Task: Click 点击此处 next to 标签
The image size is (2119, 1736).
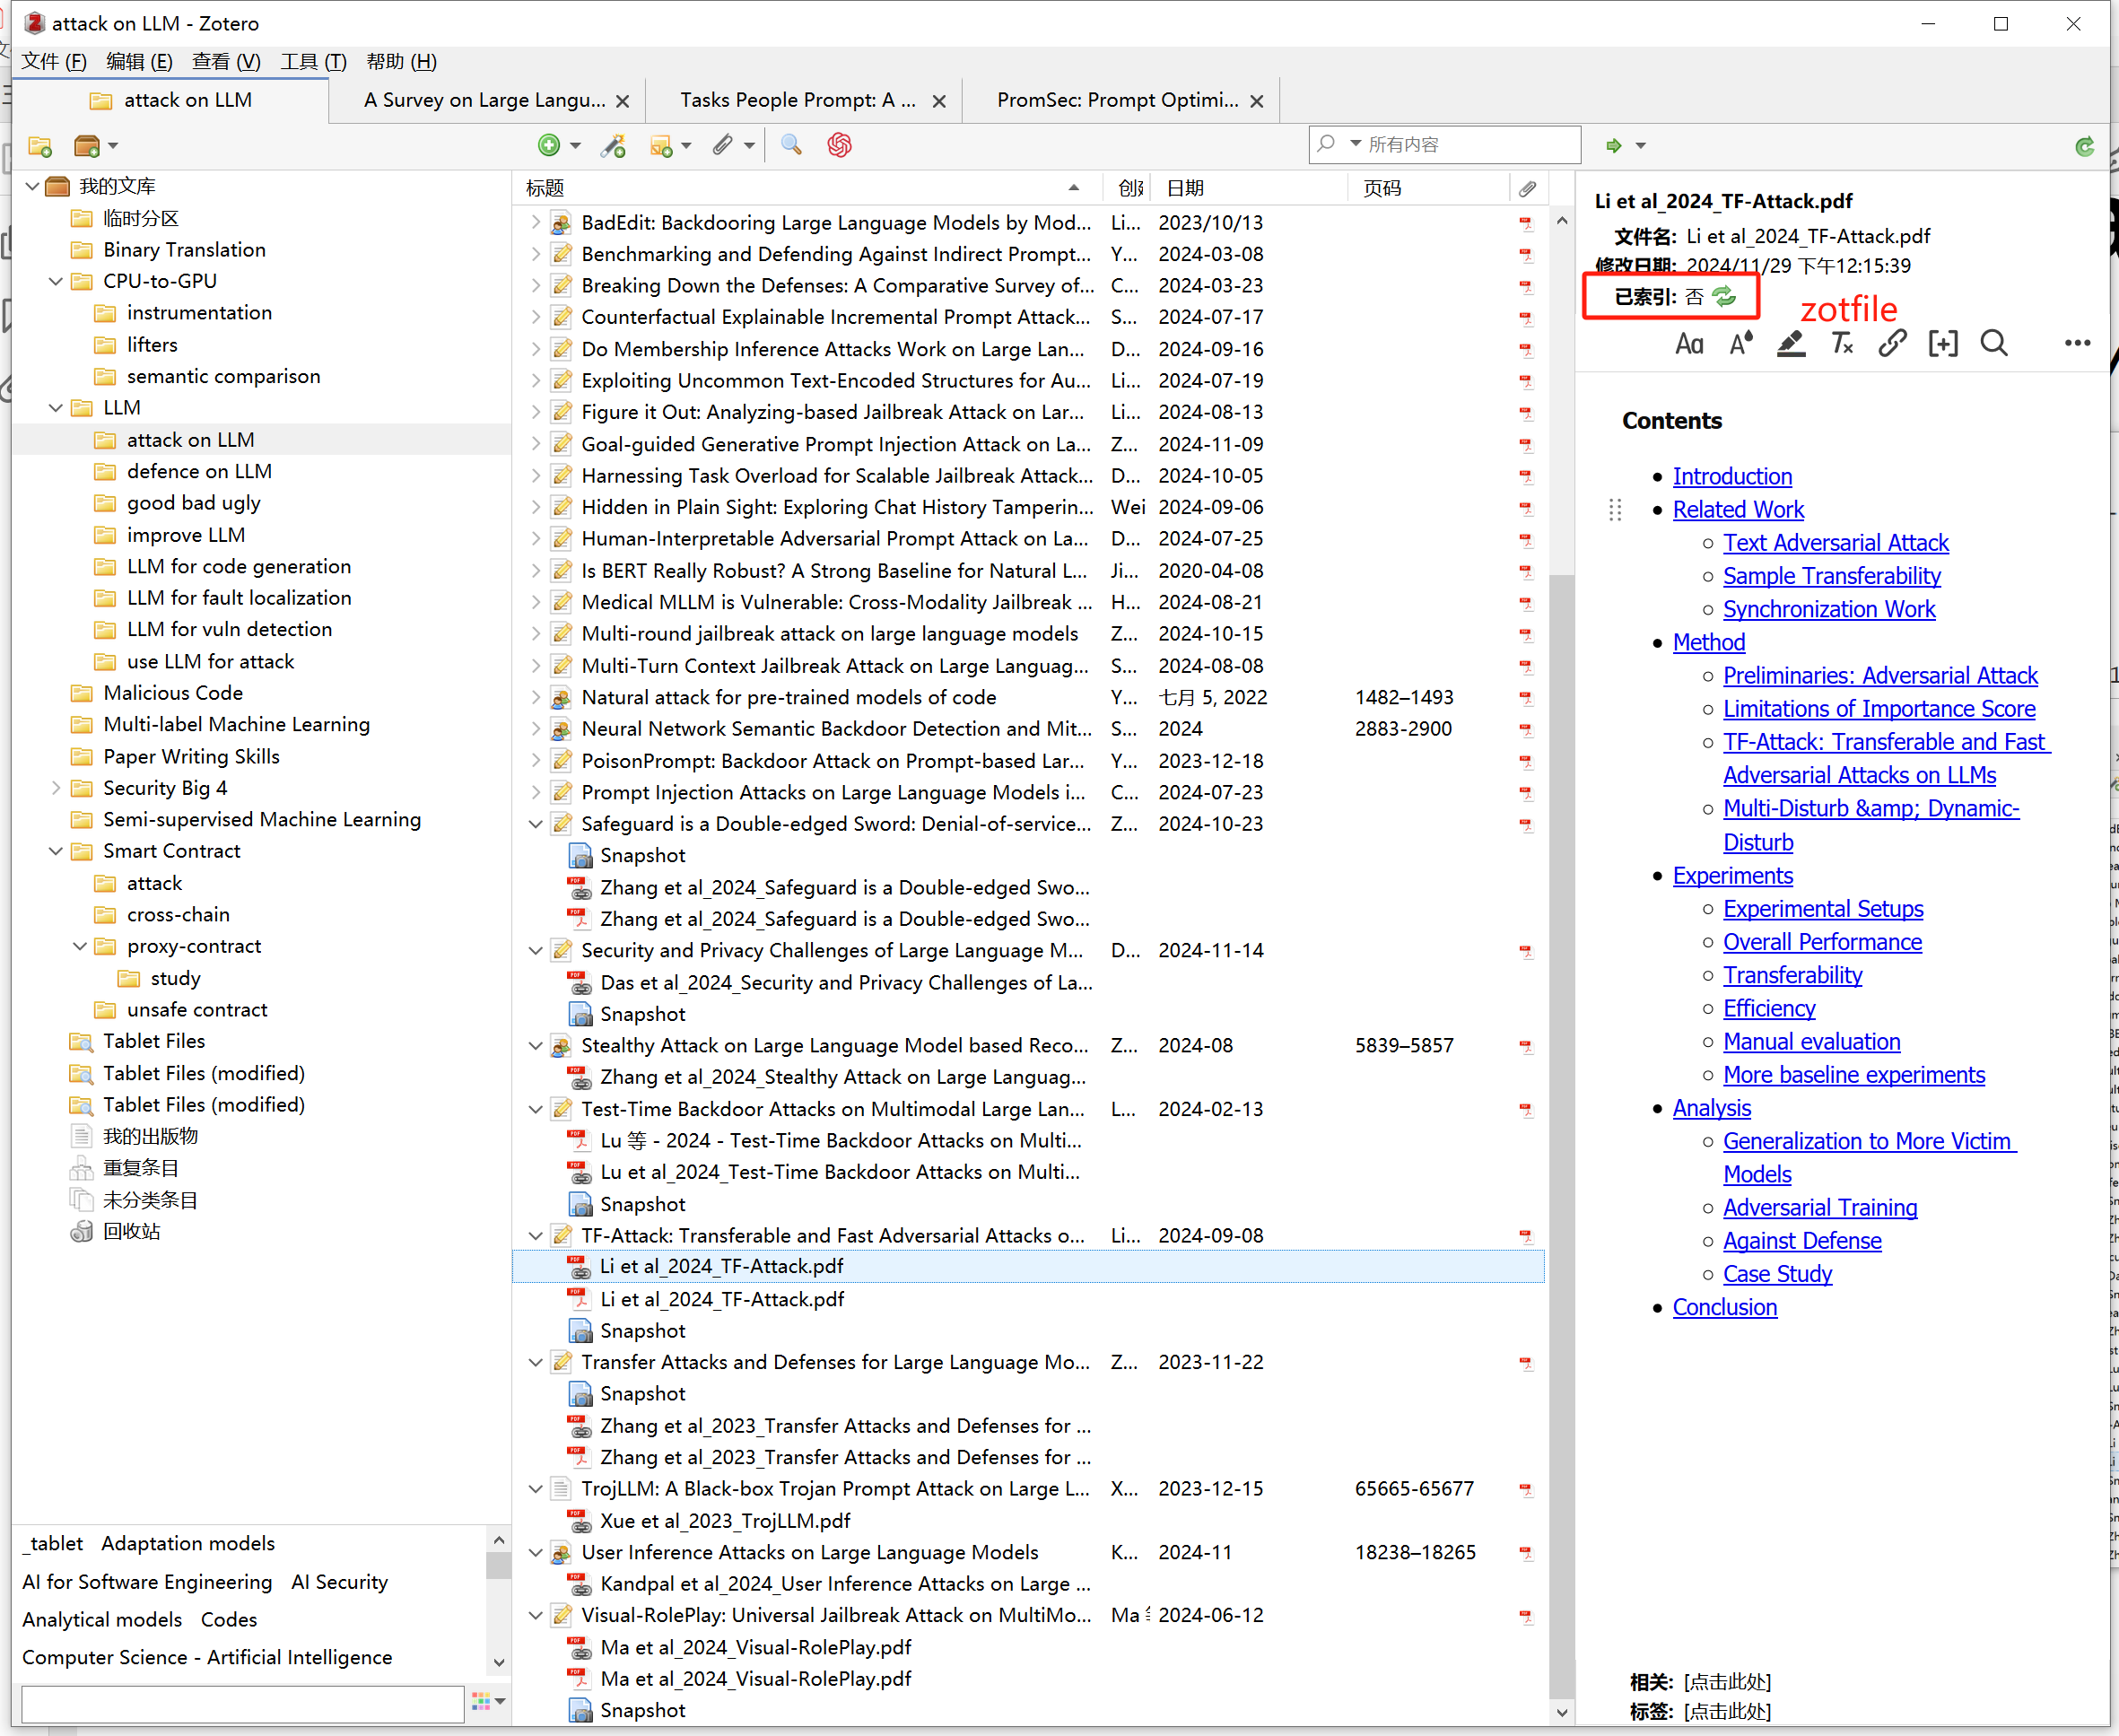Action: pyautogui.click(x=1727, y=1712)
